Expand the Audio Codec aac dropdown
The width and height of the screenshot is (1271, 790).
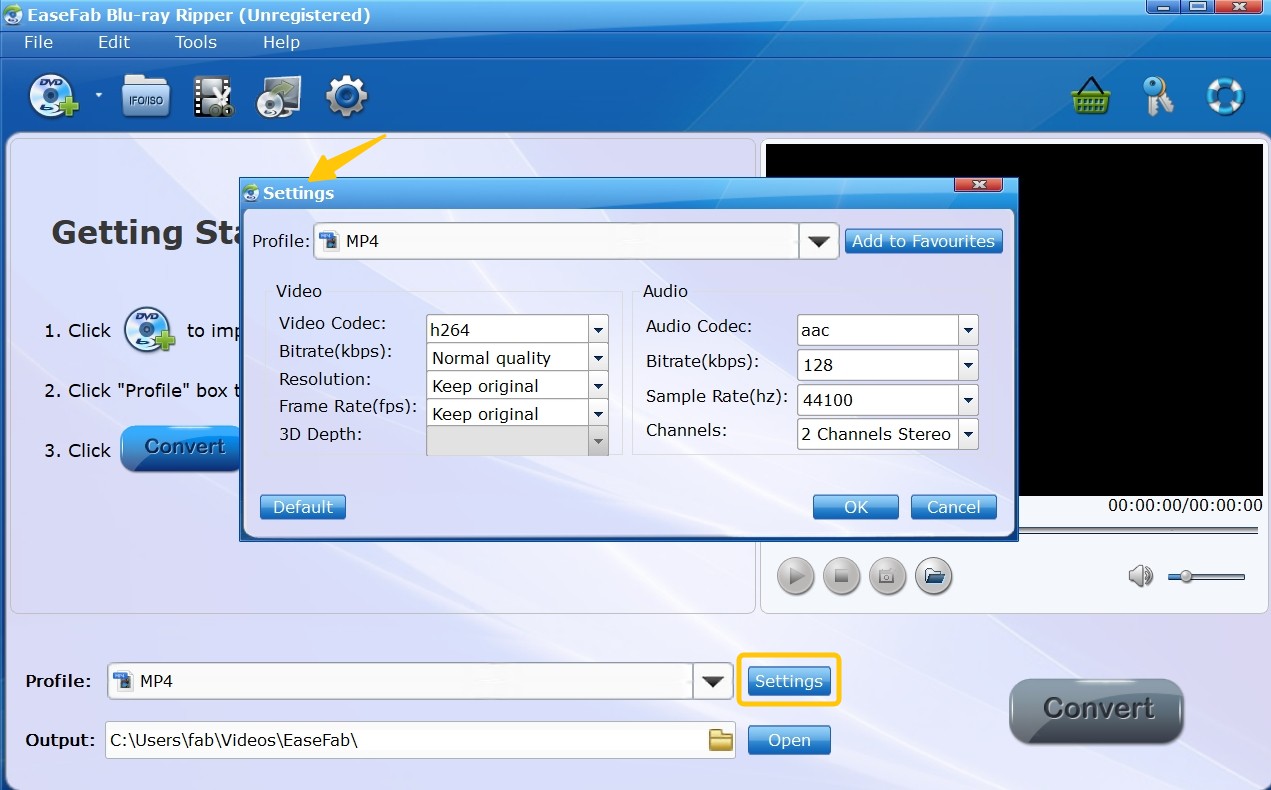tap(968, 330)
